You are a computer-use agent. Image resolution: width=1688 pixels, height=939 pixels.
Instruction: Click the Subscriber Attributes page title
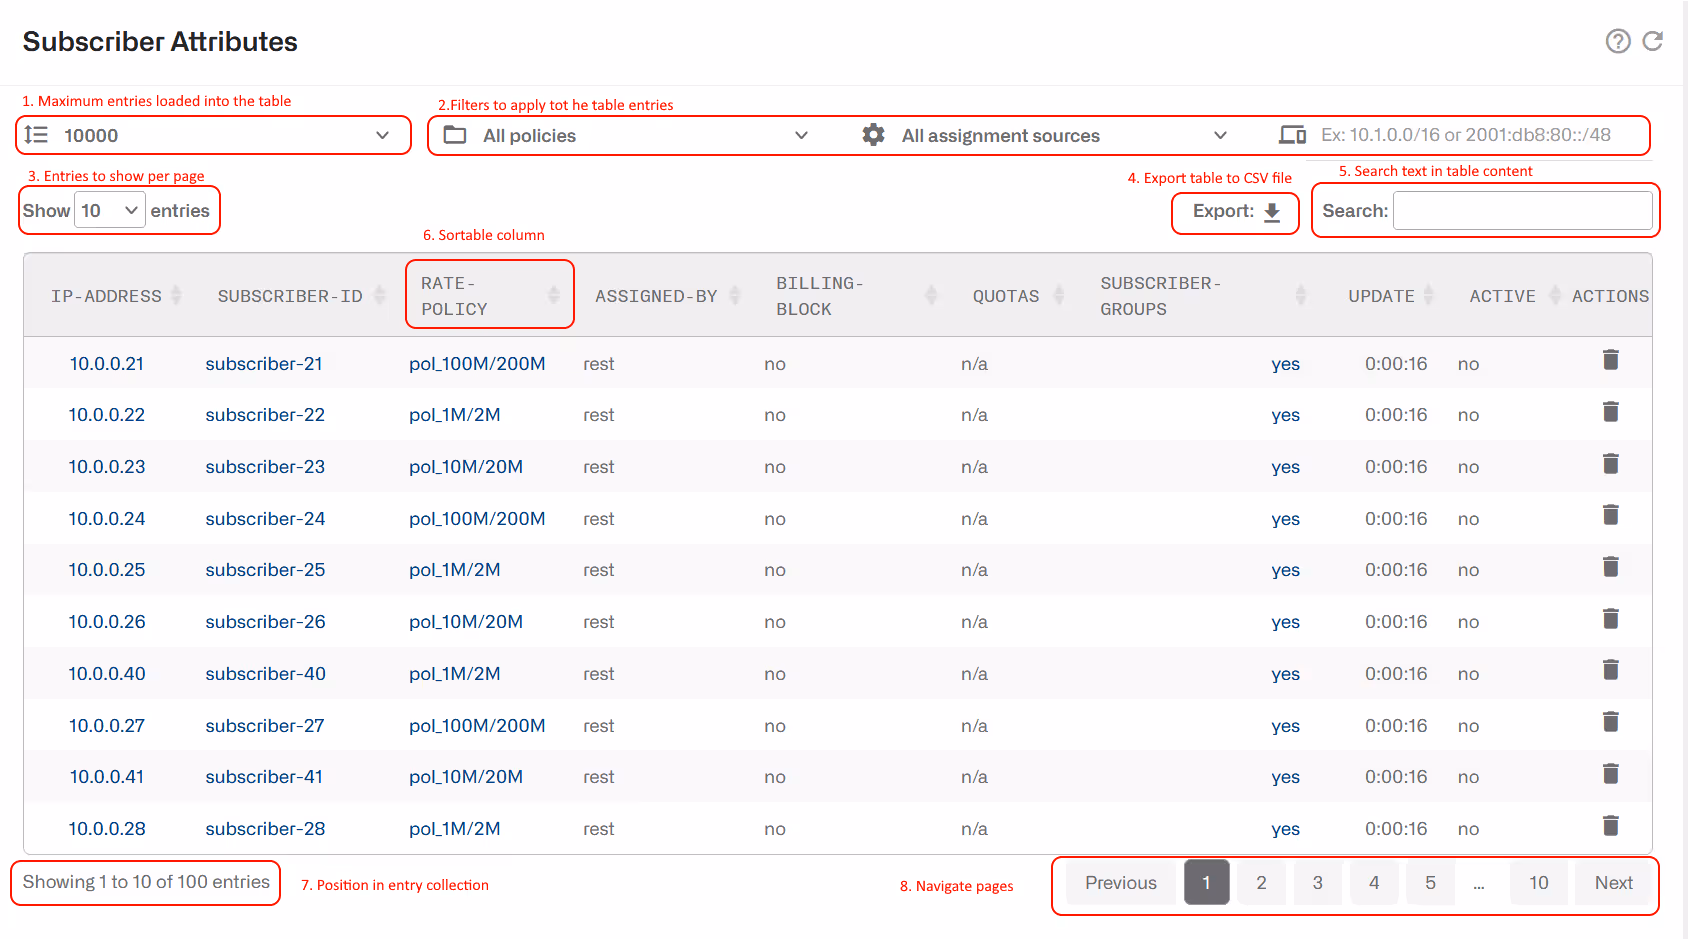(x=160, y=42)
